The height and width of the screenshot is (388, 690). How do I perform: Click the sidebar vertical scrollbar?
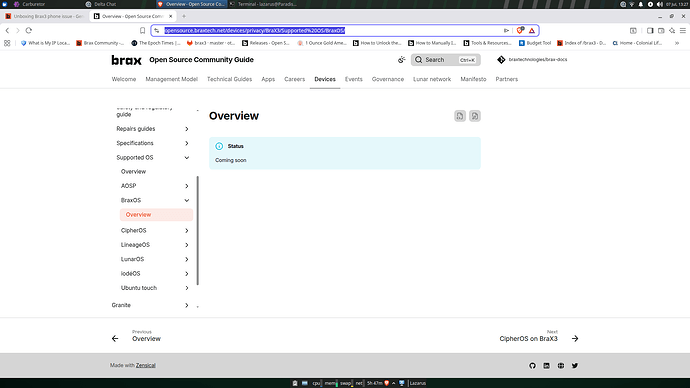tap(198, 231)
